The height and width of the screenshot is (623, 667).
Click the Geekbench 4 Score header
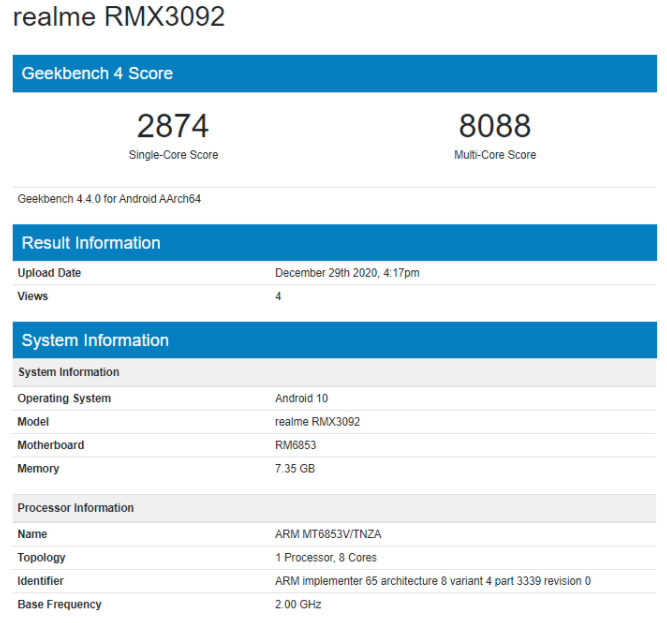(x=97, y=73)
